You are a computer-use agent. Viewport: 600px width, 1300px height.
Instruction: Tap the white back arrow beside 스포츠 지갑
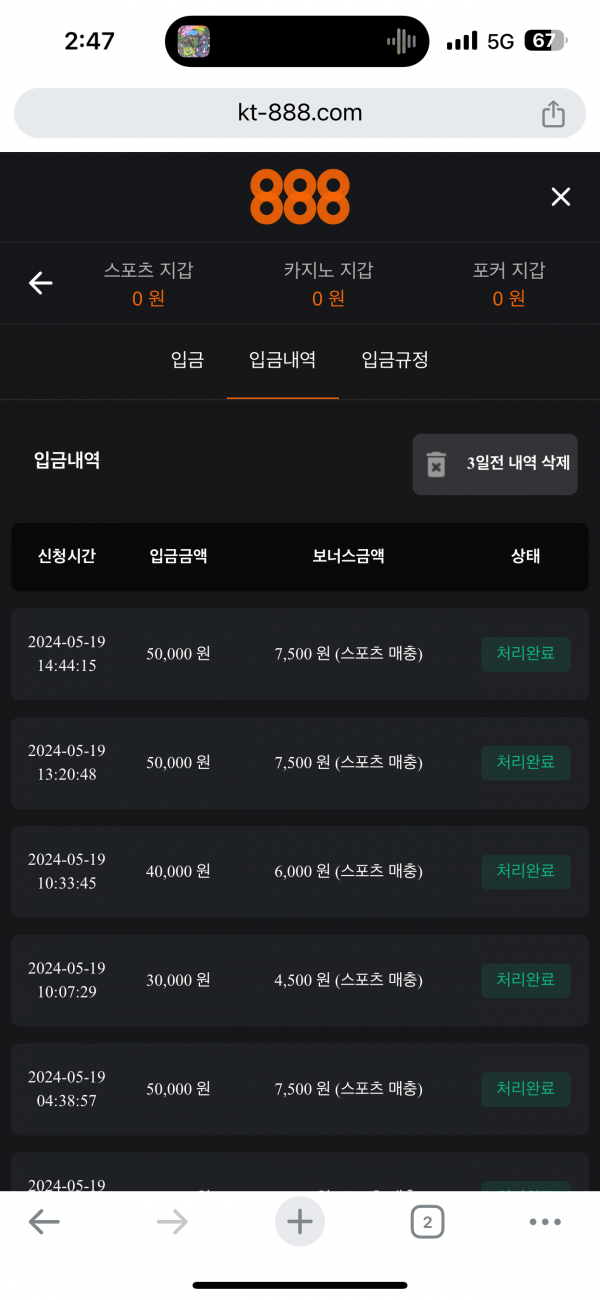point(40,283)
